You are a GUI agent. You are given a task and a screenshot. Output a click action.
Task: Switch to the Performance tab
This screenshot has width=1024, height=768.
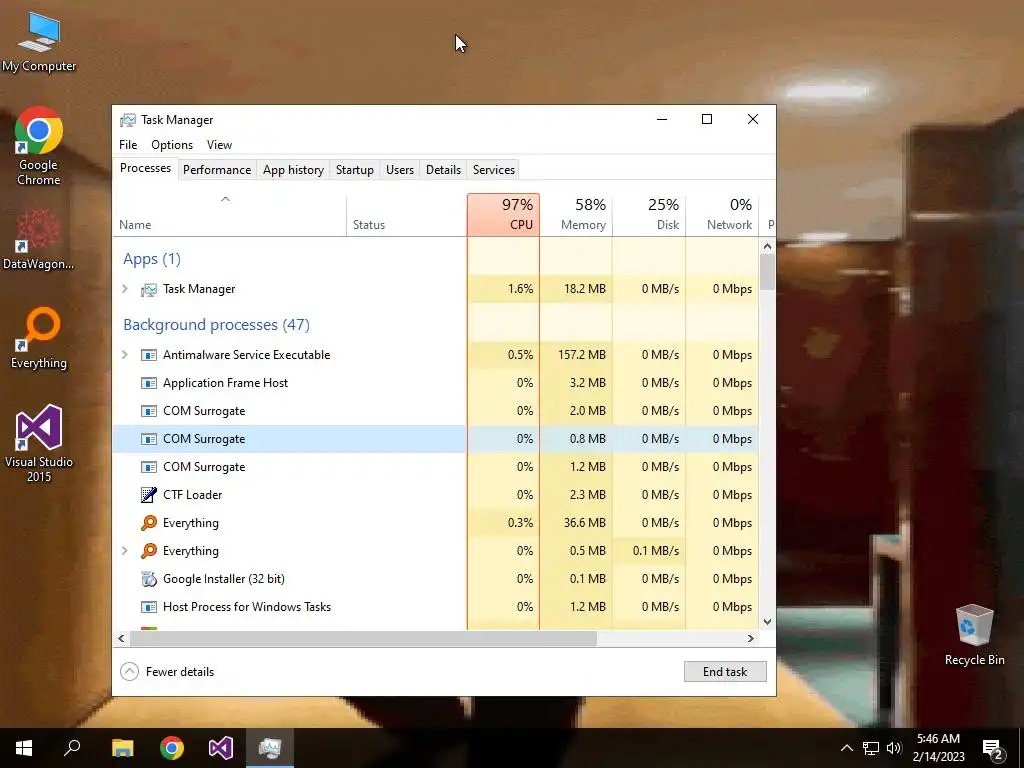pyautogui.click(x=217, y=170)
